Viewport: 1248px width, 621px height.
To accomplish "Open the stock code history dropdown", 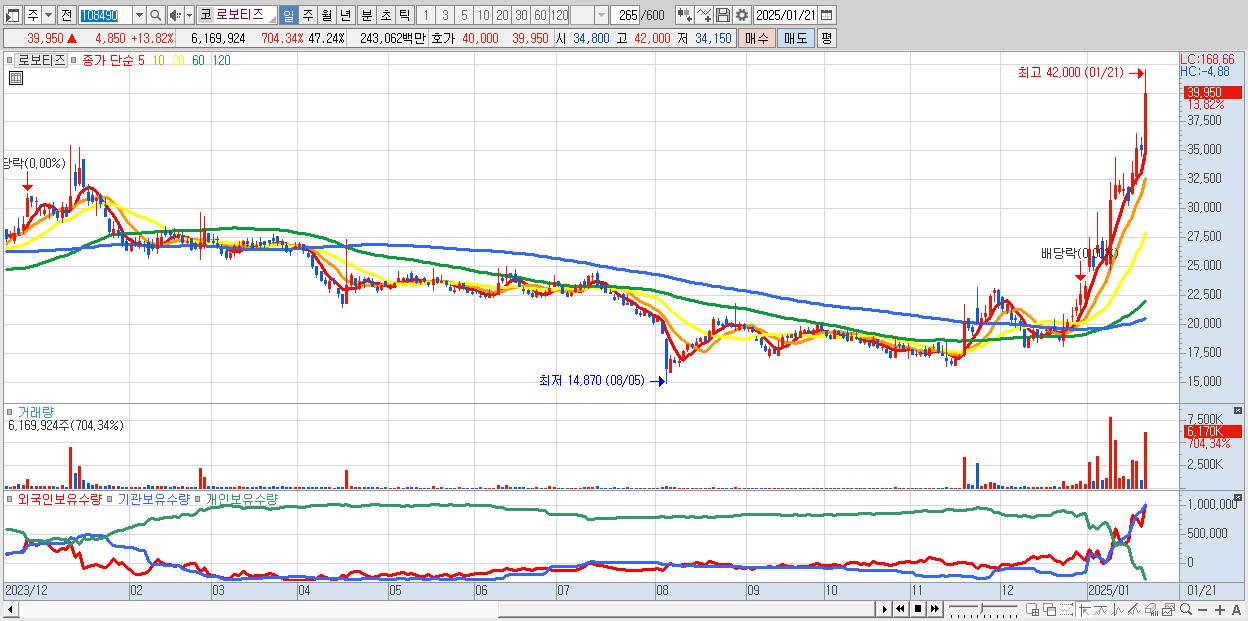I will (139, 15).
